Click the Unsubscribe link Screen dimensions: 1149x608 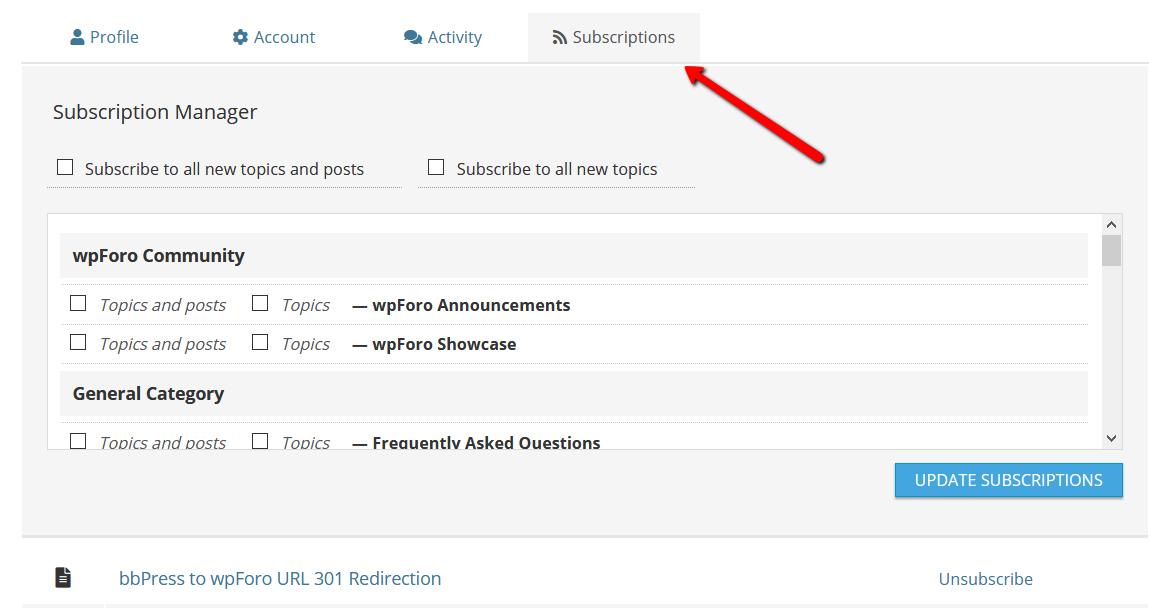click(985, 579)
